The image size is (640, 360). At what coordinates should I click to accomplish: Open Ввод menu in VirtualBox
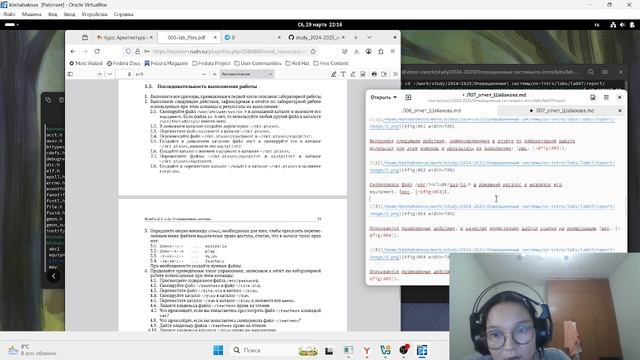pos(69,14)
